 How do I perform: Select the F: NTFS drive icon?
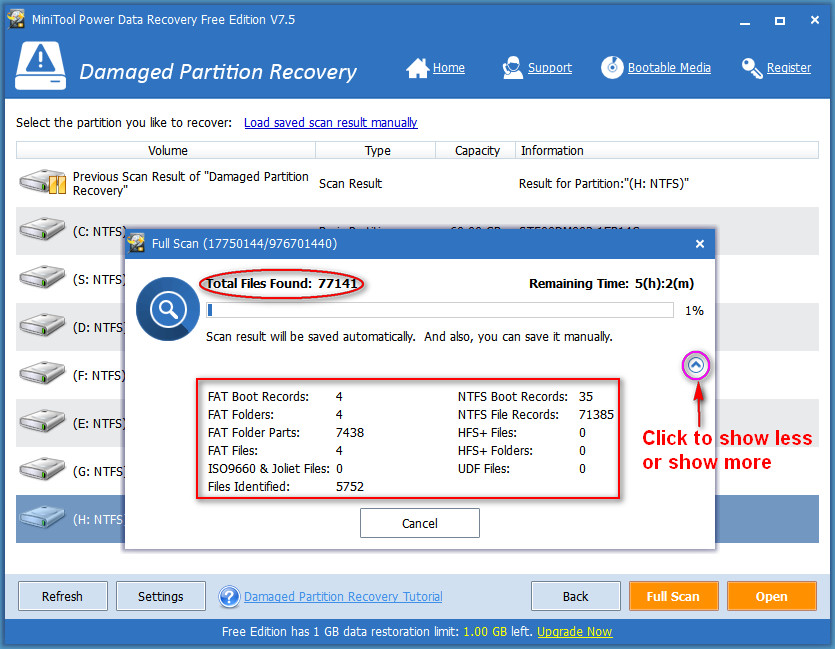[x=42, y=373]
